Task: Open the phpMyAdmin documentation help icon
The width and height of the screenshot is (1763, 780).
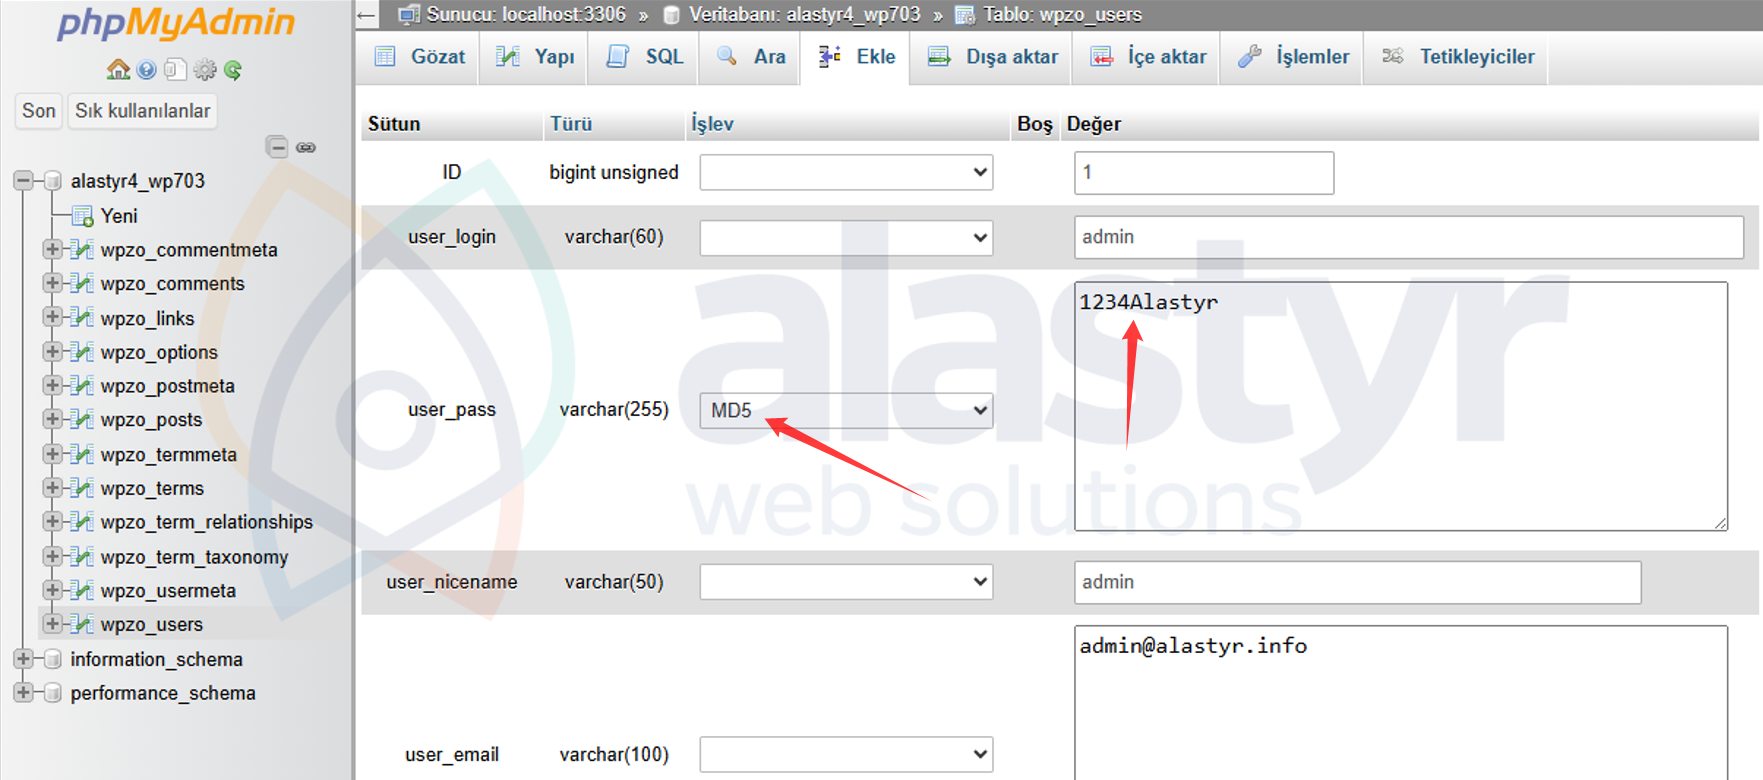Action: tap(147, 69)
